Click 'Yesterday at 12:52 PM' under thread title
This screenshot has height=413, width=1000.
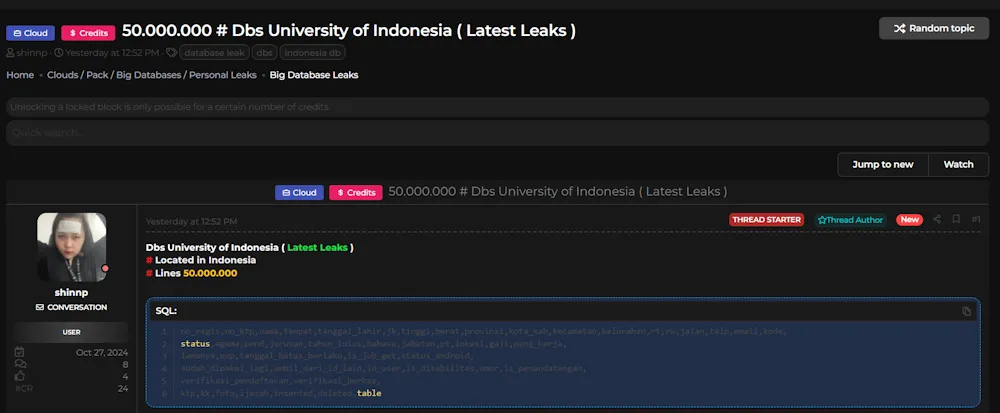point(112,53)
